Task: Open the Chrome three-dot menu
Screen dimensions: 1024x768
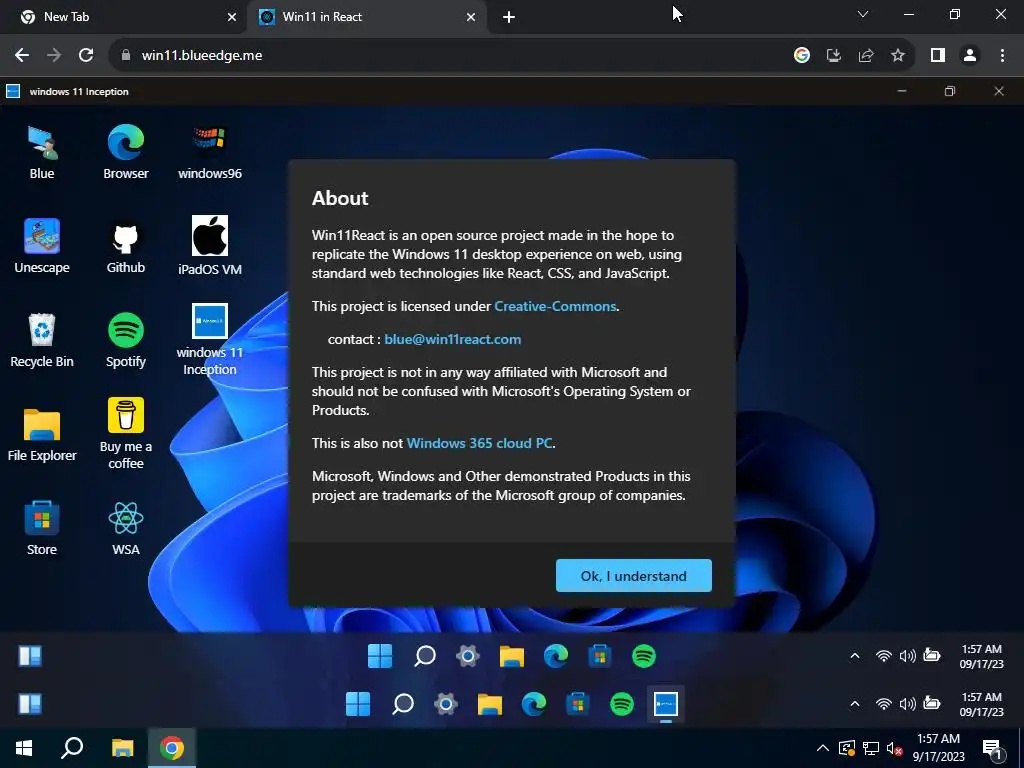Action: click(1002, 56)
